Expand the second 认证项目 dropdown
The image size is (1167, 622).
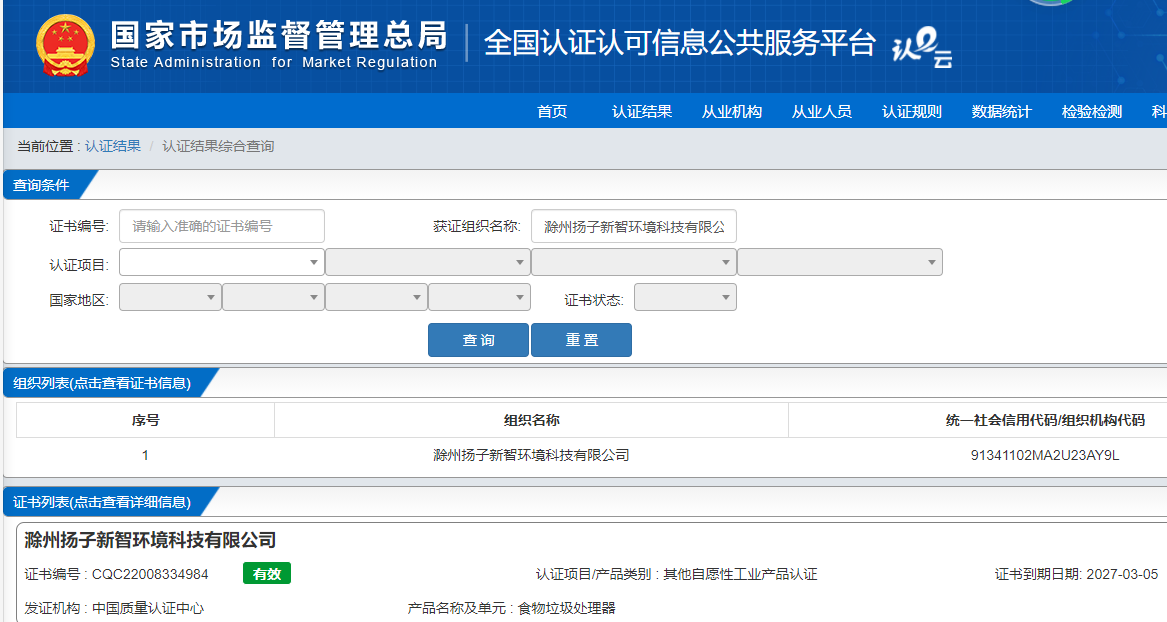(428, 262)
